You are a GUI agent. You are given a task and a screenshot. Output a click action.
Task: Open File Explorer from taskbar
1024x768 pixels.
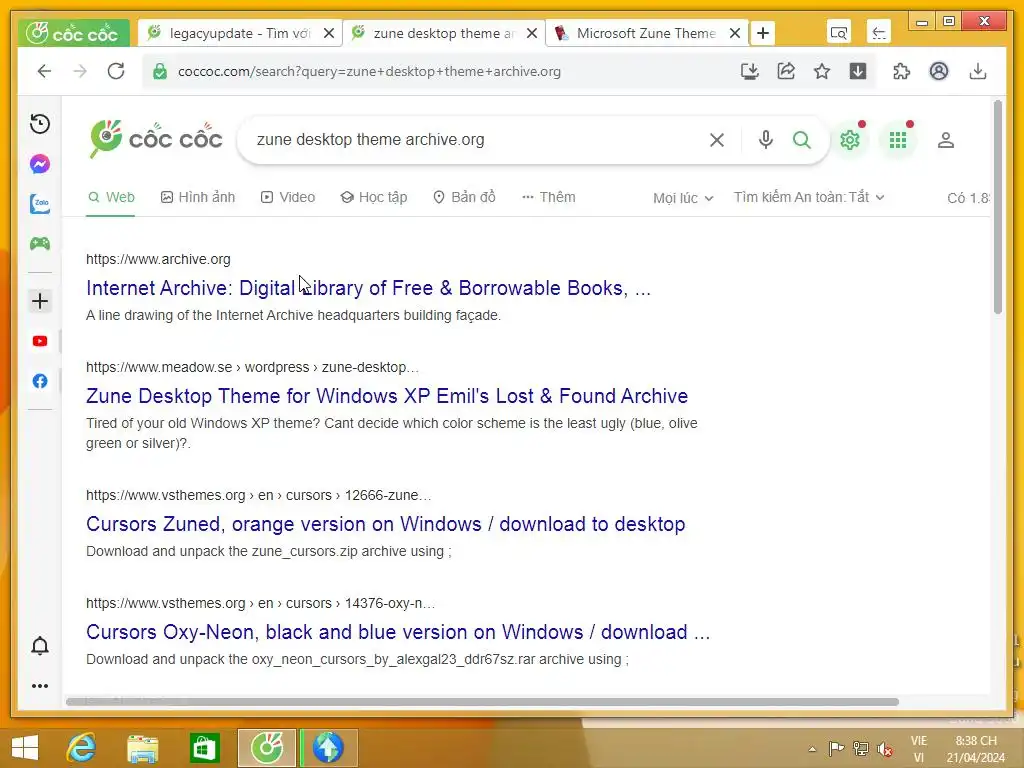click(142, 748)
